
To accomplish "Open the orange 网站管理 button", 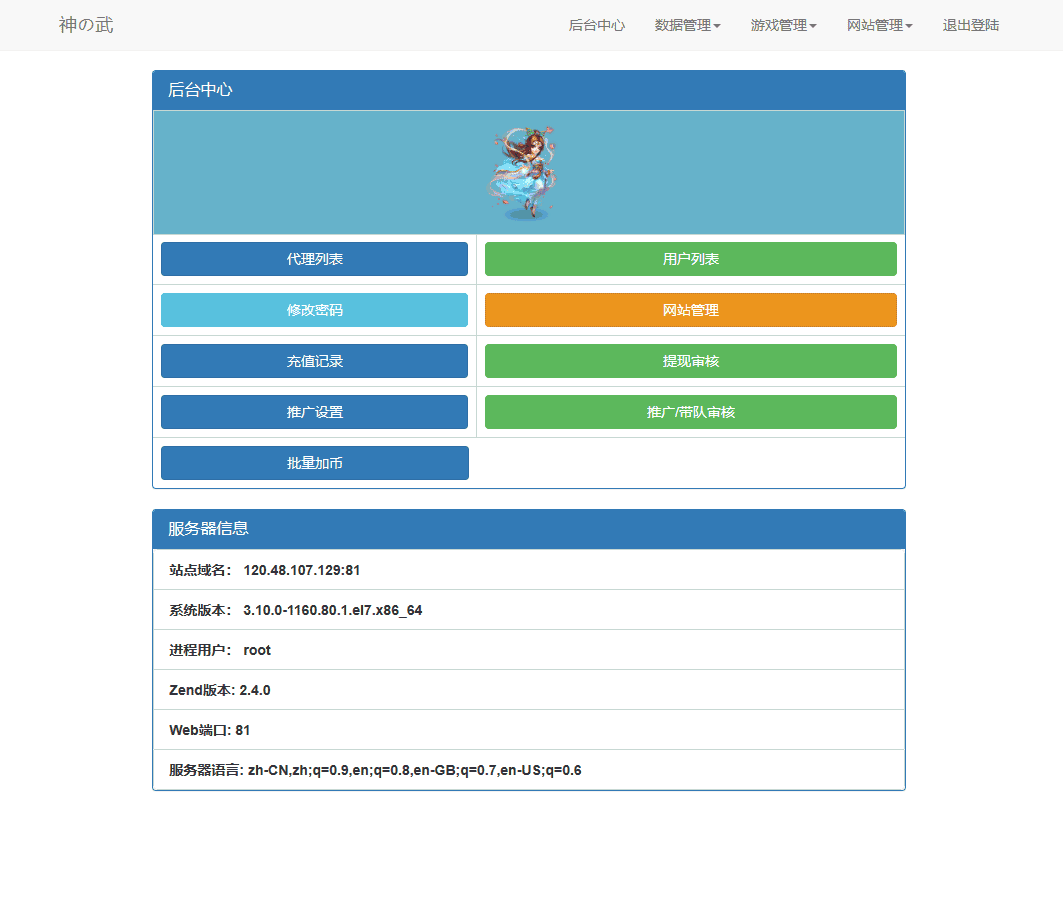I will click(x=690, y=310).
